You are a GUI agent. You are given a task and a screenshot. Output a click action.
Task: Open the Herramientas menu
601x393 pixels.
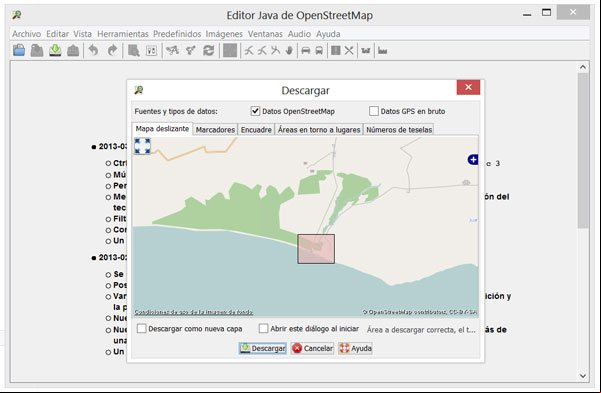[123, 34]
